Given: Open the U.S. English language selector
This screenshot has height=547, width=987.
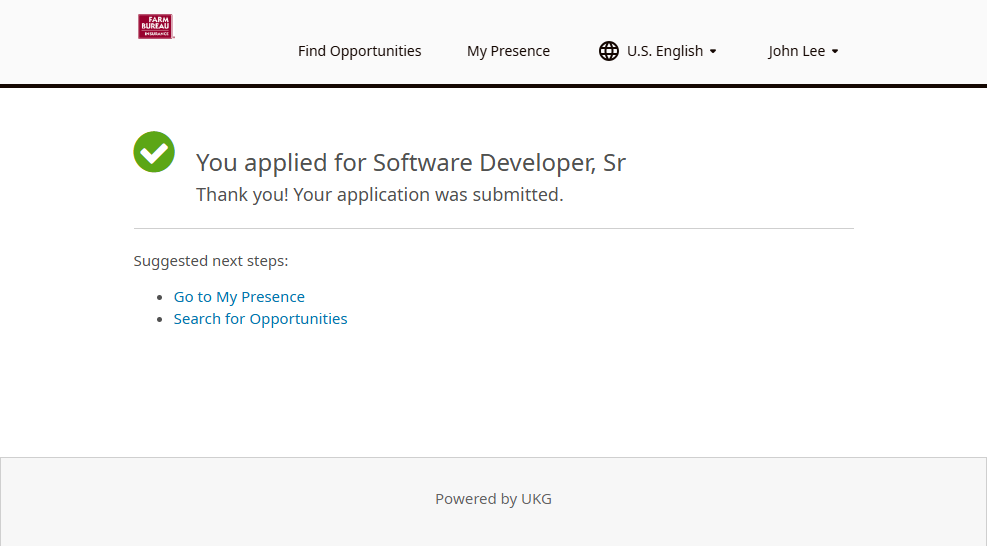Looking at the screenshot, I should click(x=665, y=51).
